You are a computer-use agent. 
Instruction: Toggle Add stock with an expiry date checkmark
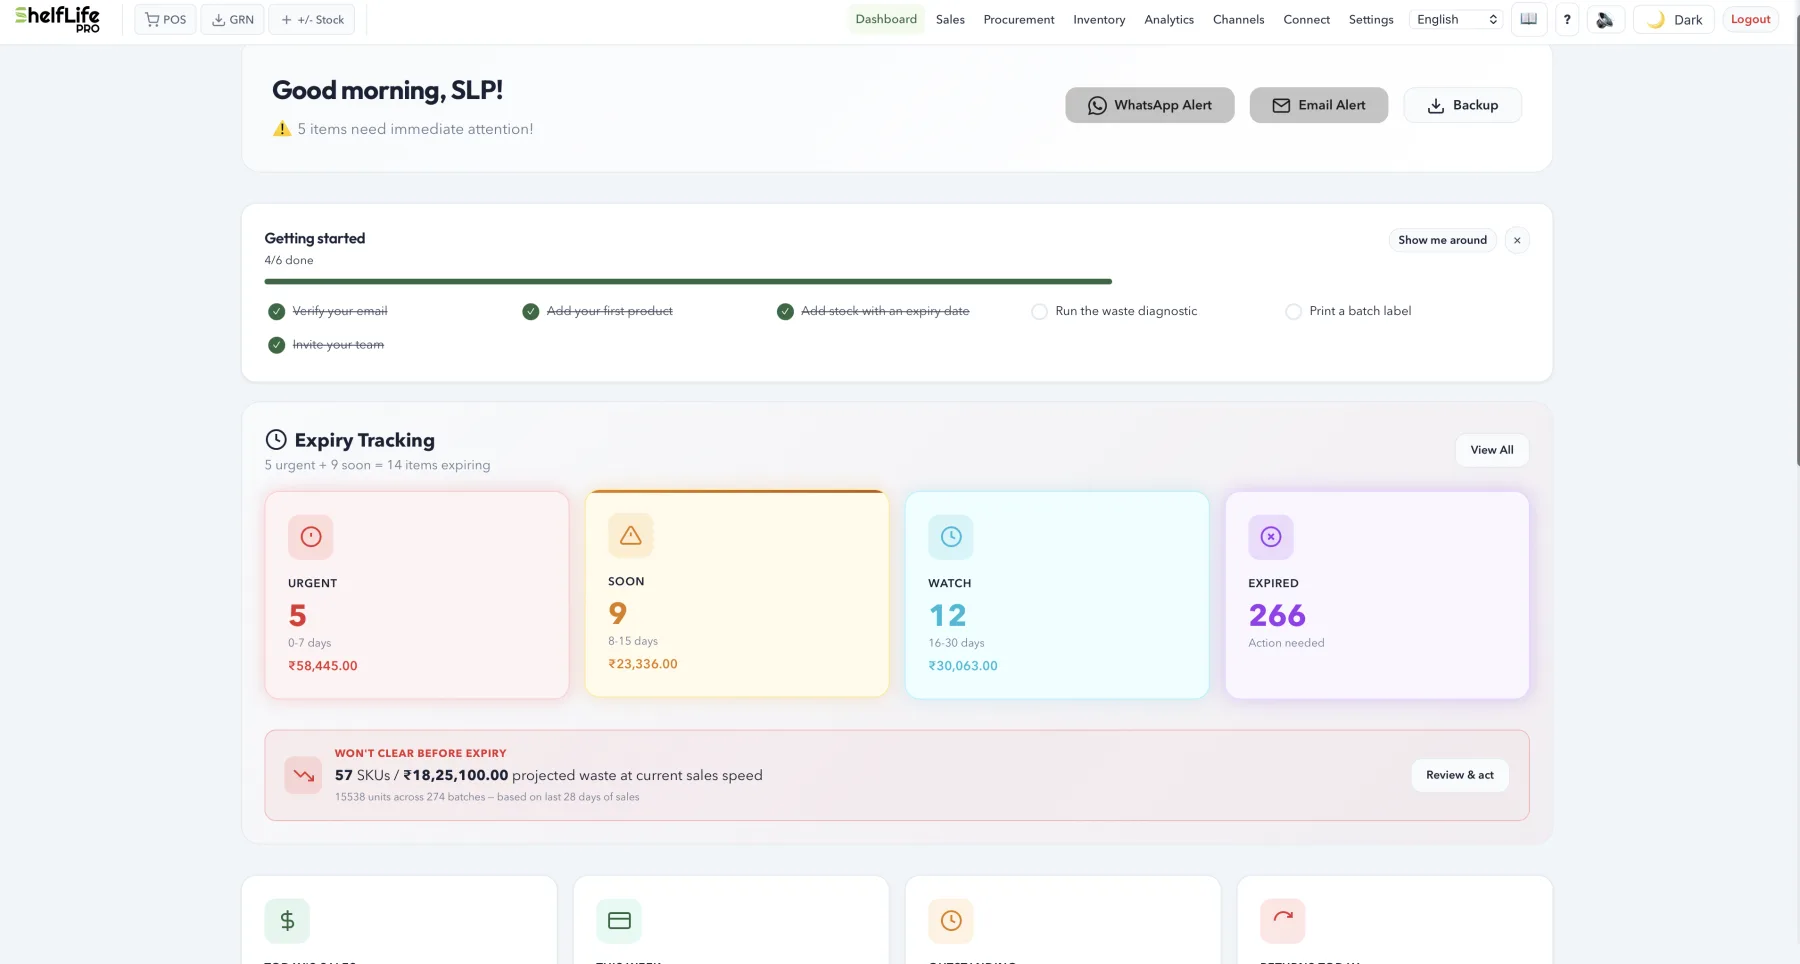click(785, 311)
